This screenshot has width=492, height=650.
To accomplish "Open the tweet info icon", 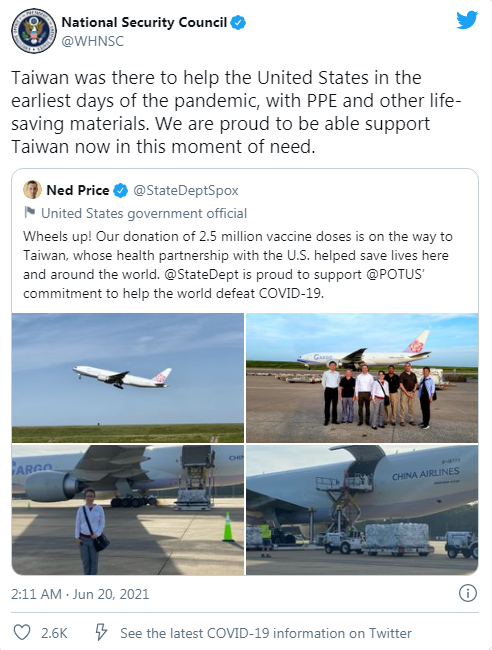I will pos(468,594).
